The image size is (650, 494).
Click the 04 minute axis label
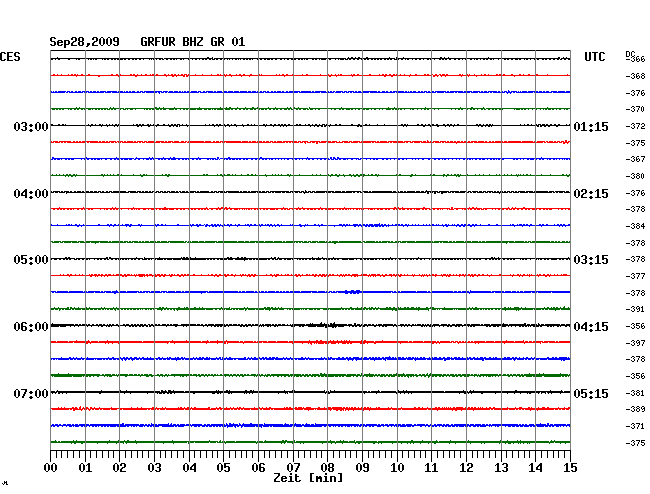189,468
